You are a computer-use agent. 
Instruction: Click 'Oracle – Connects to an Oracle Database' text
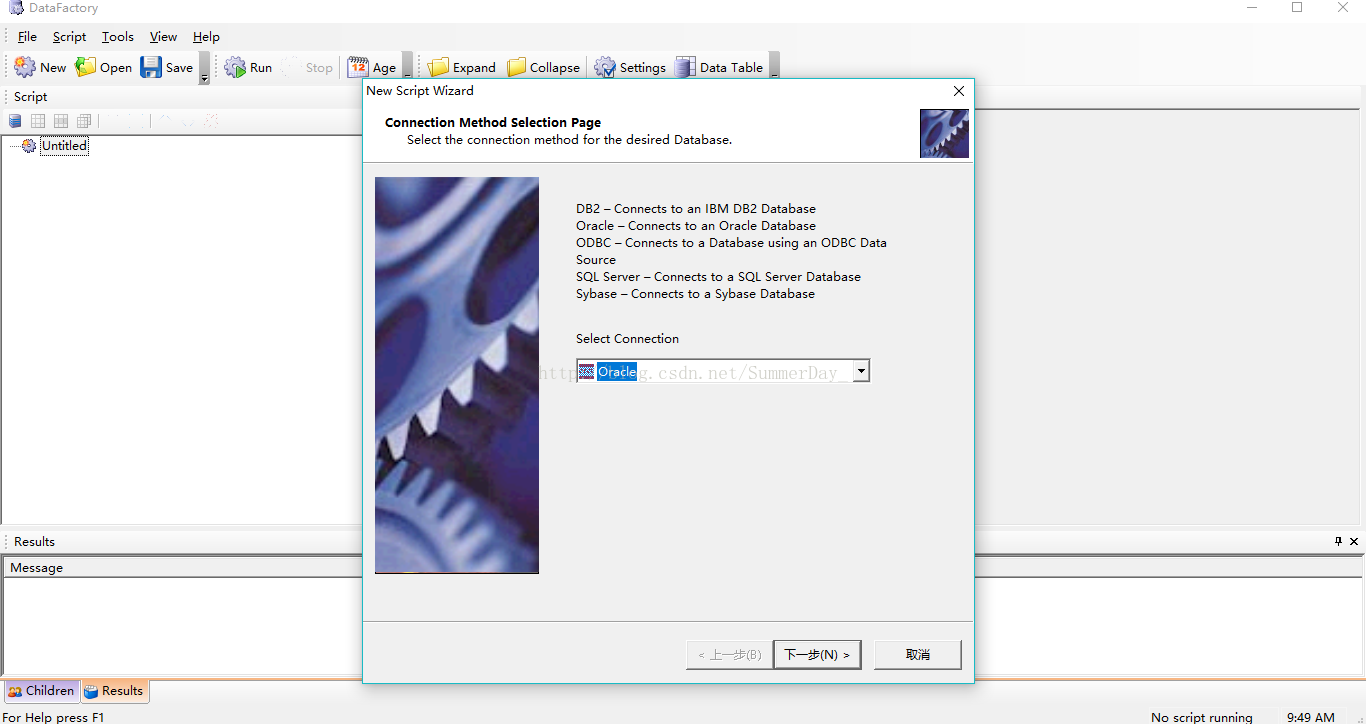(696, 226)
